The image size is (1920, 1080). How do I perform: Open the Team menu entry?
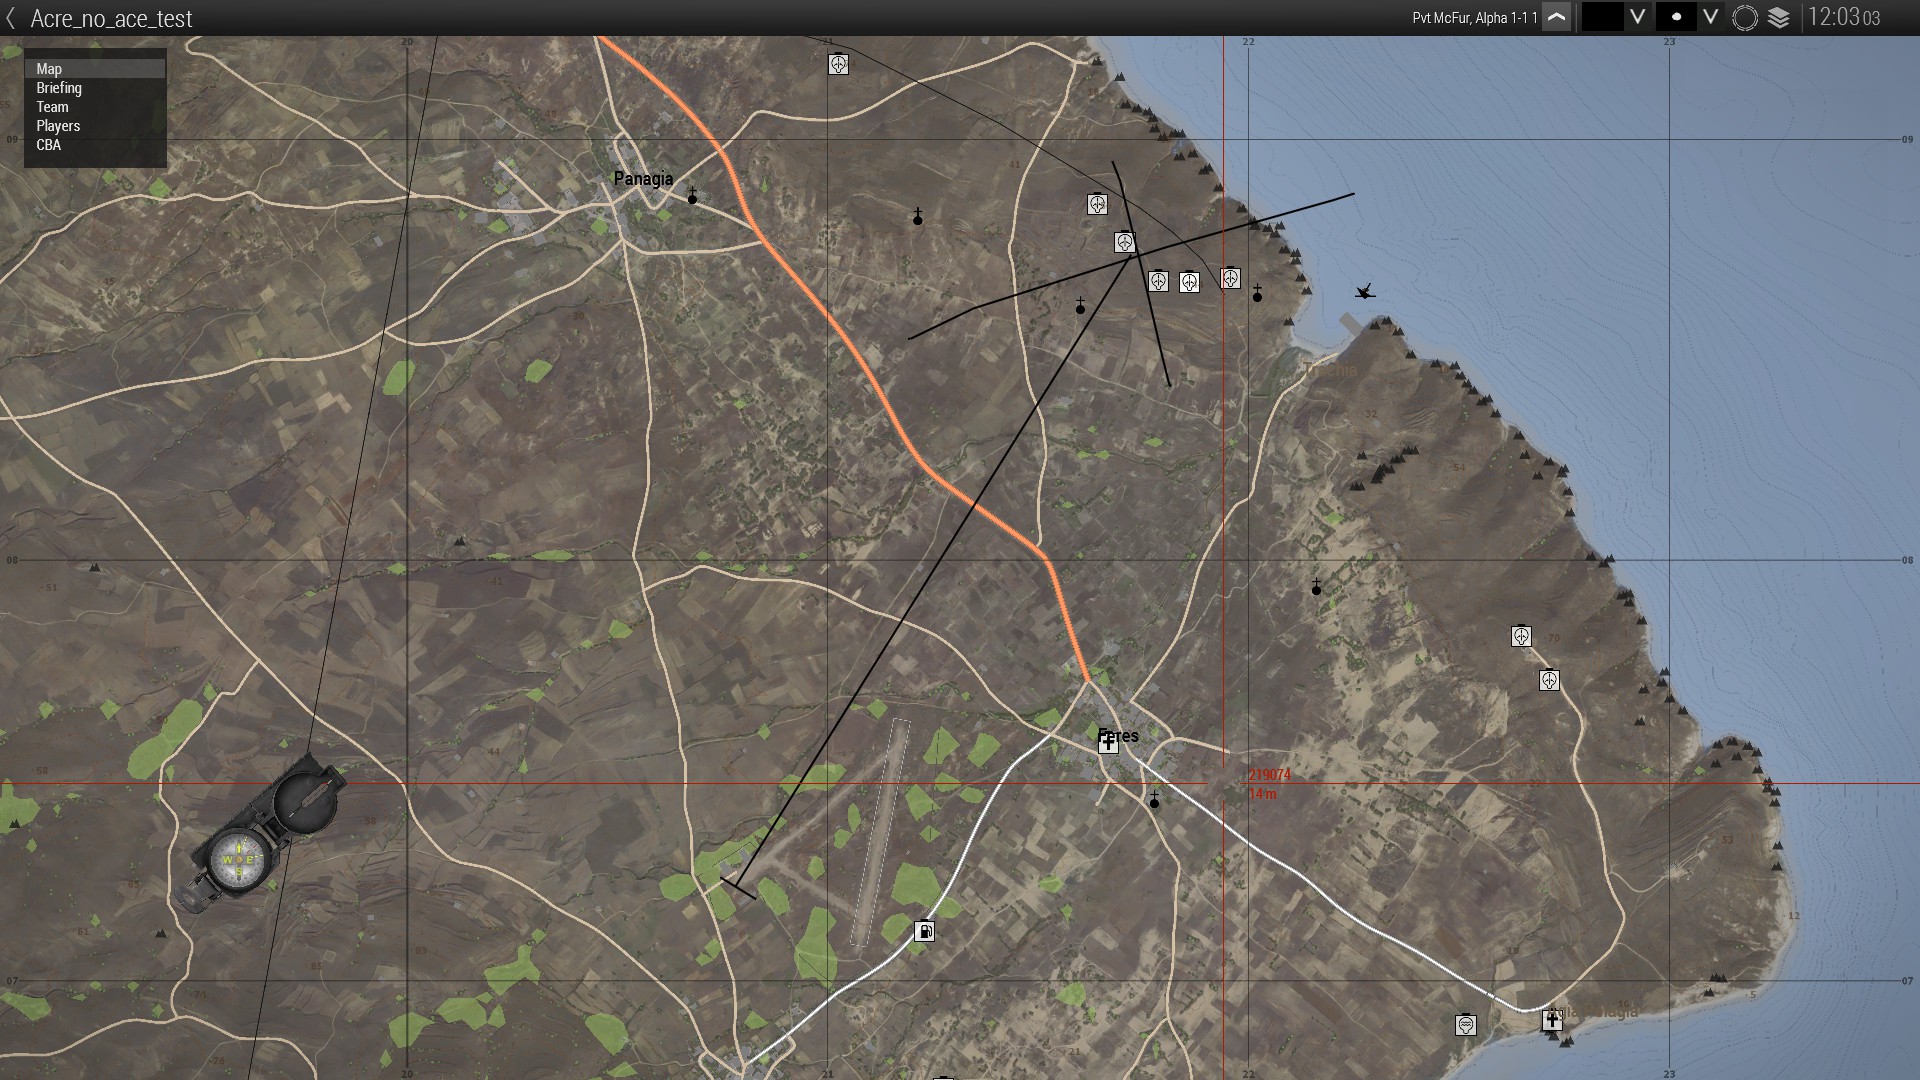pos(51,107)
